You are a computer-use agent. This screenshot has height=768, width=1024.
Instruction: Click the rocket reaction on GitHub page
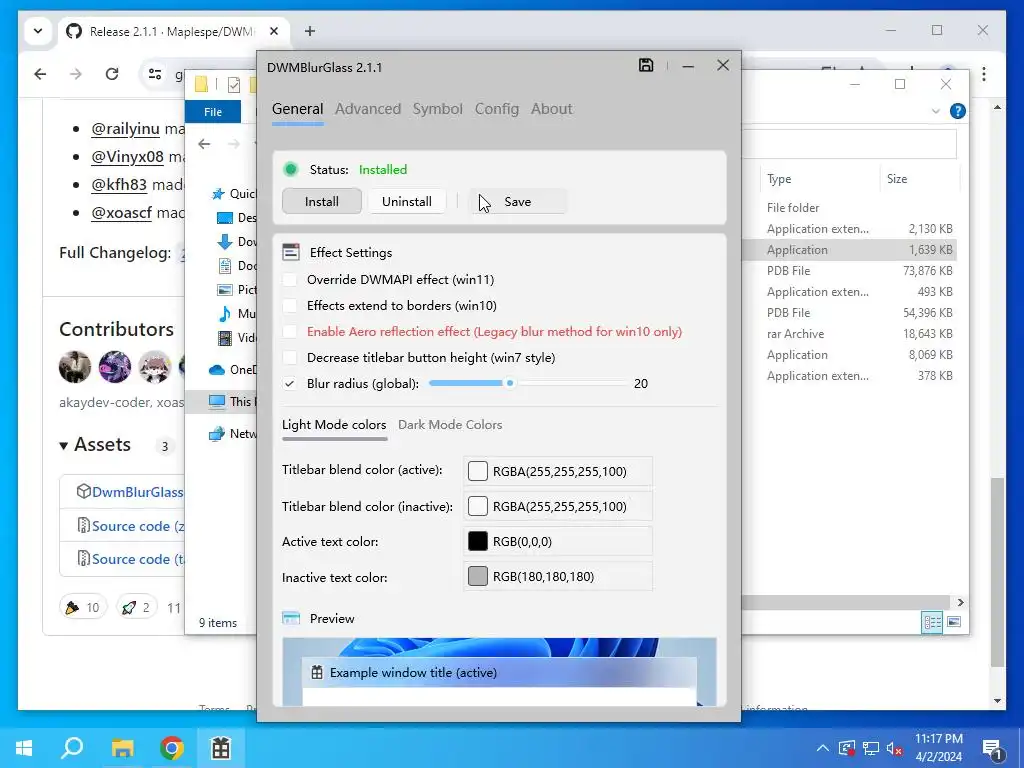tap(136, 607)
